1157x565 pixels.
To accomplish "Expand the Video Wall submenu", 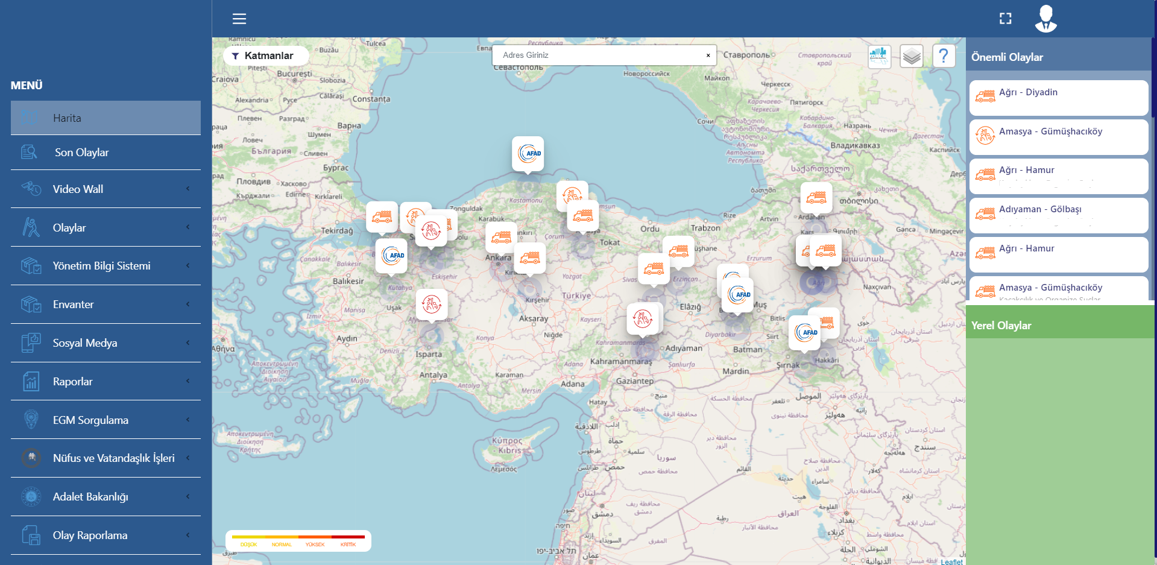I will pyautogui.click(x=105, y=189).
